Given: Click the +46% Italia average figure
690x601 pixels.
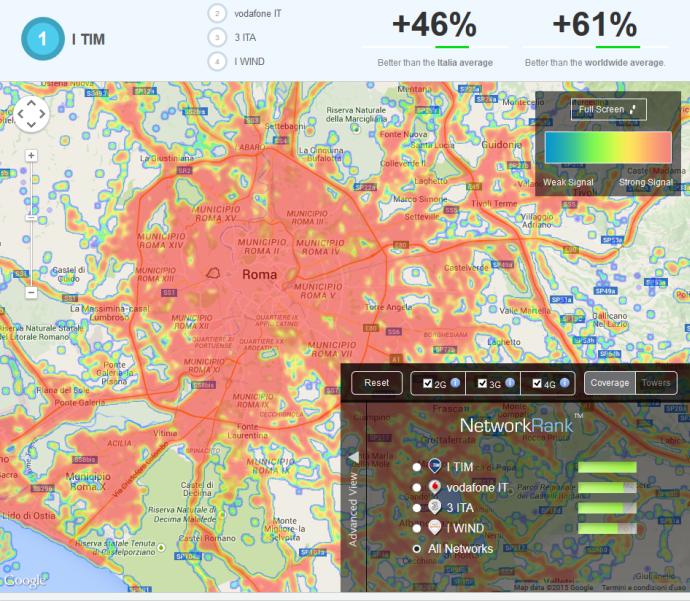Looking at the screenshot, I should point(435,24).
